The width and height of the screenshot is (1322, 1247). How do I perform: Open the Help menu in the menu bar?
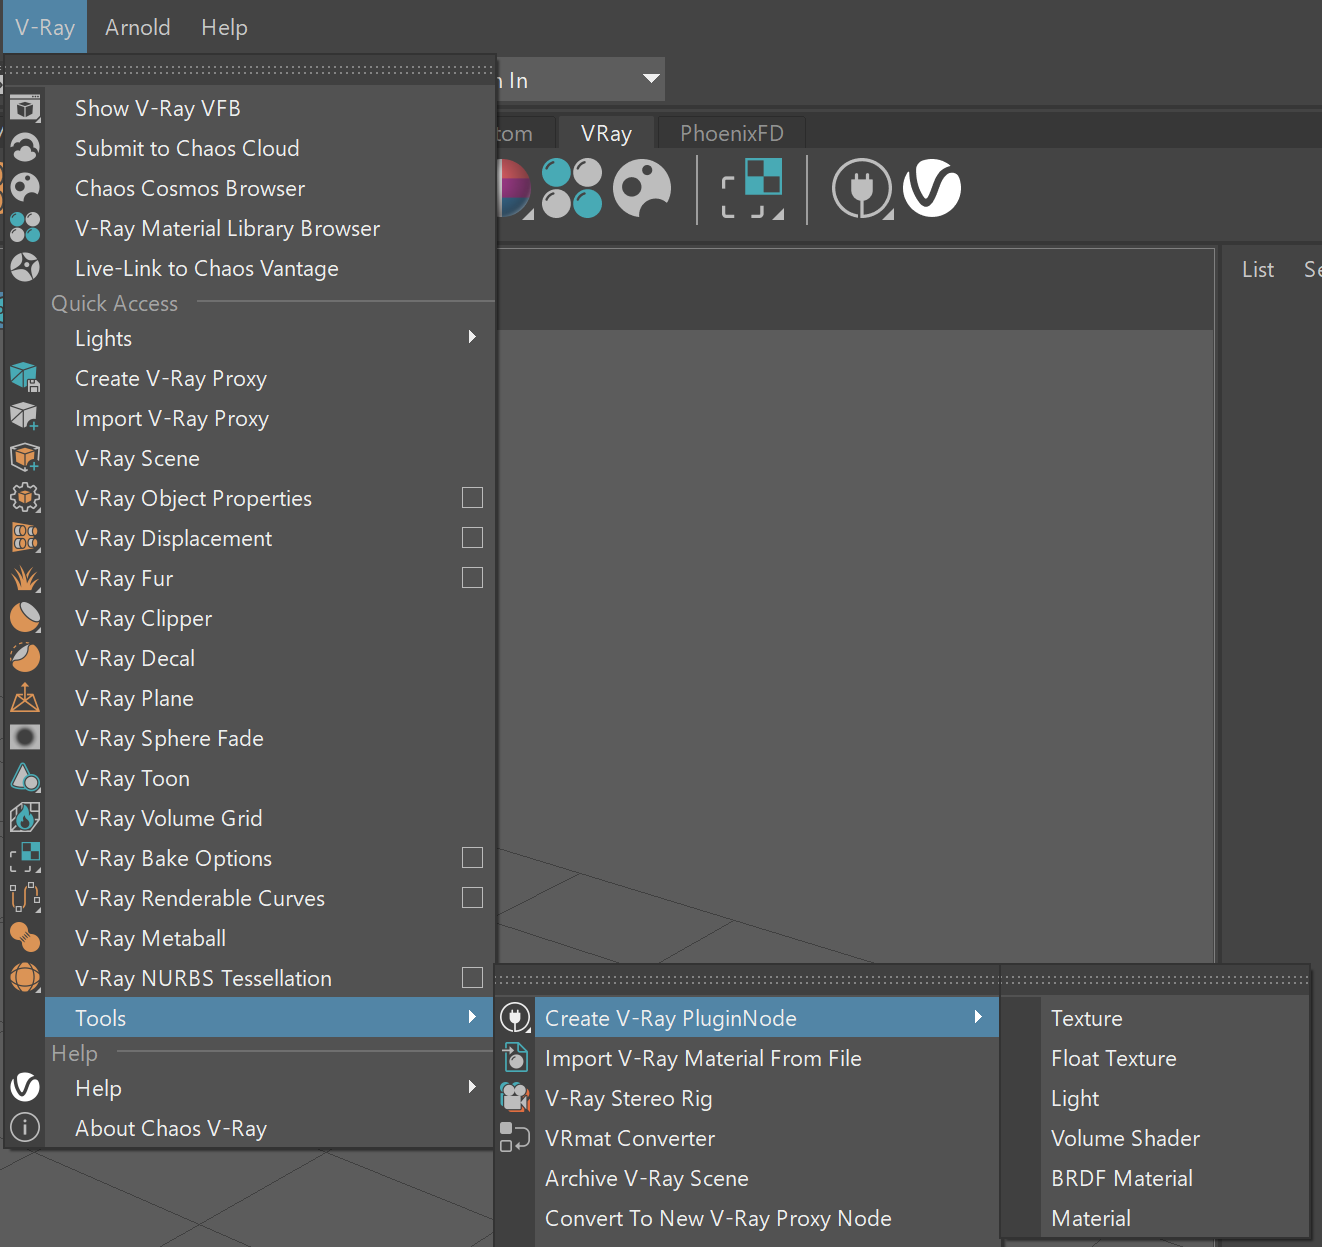pyautogui.click(x=224, y=27)
